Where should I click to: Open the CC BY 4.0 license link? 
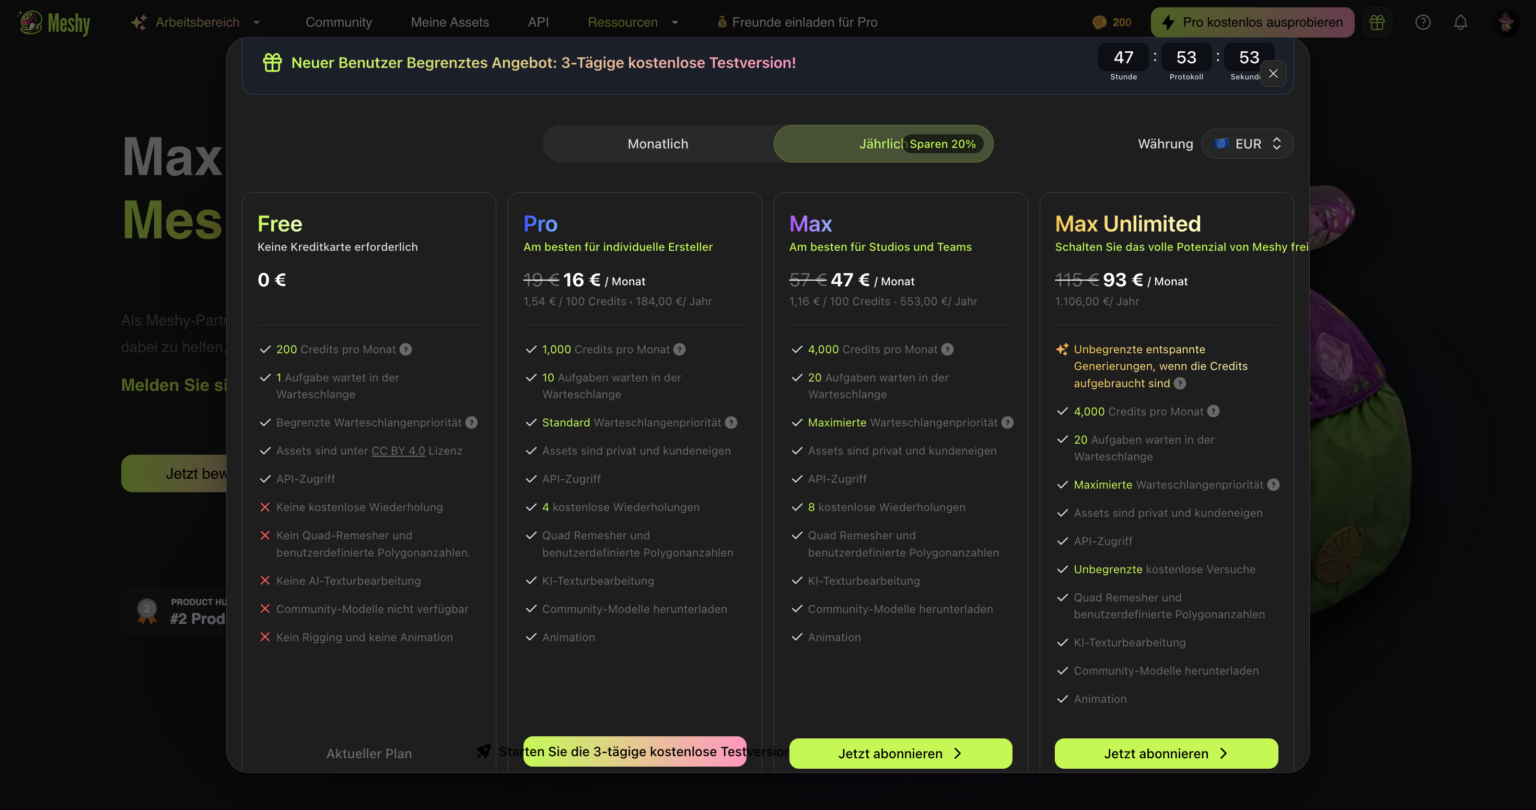pyautogui.click(x=398, y=451)
